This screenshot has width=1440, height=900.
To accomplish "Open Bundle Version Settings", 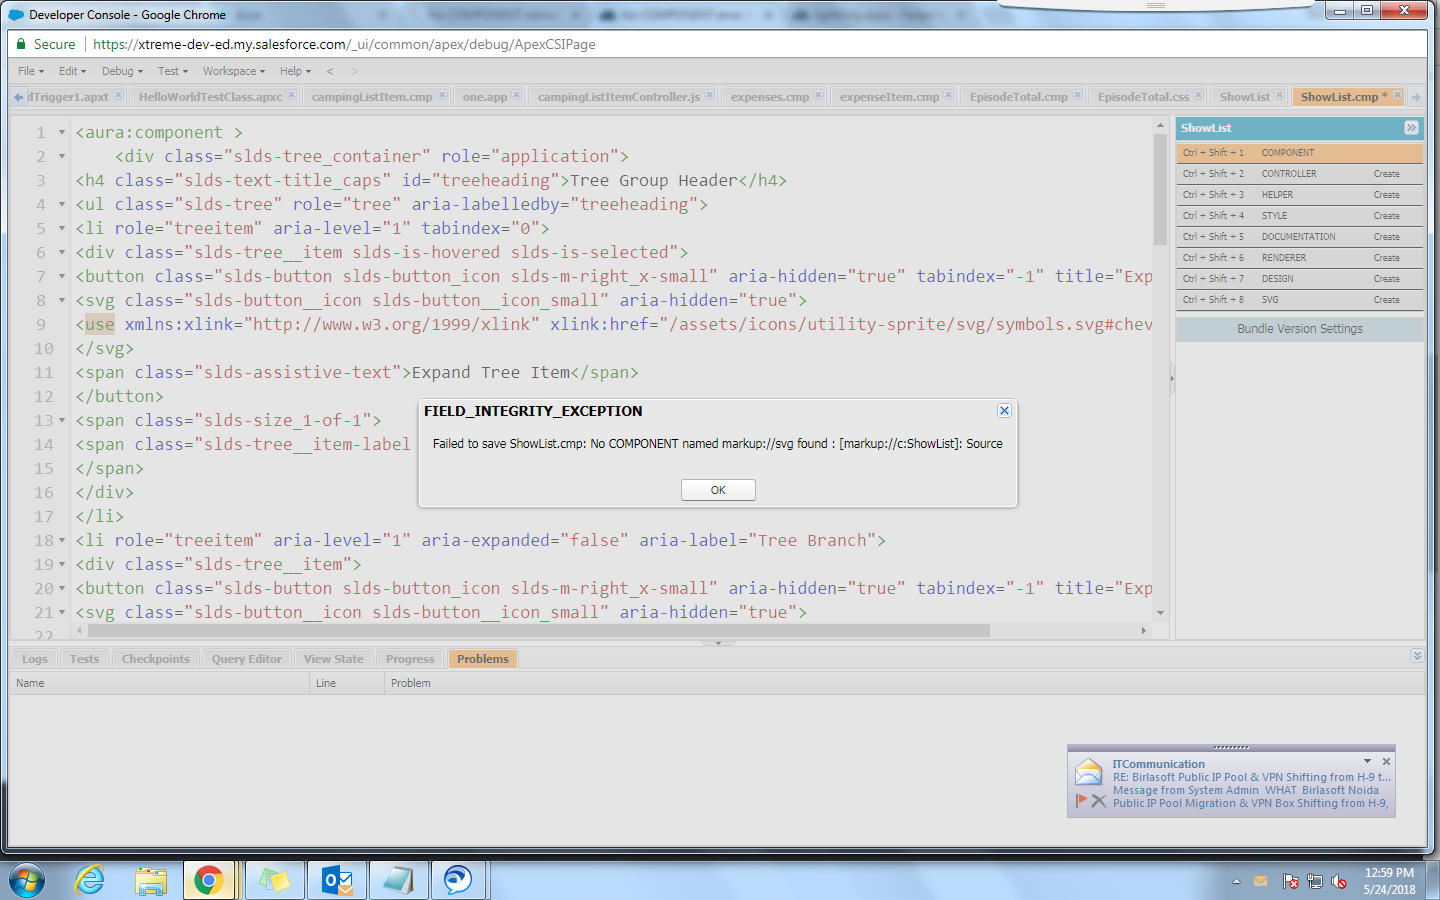I will pyautogui.click(x=1300, y=329).
